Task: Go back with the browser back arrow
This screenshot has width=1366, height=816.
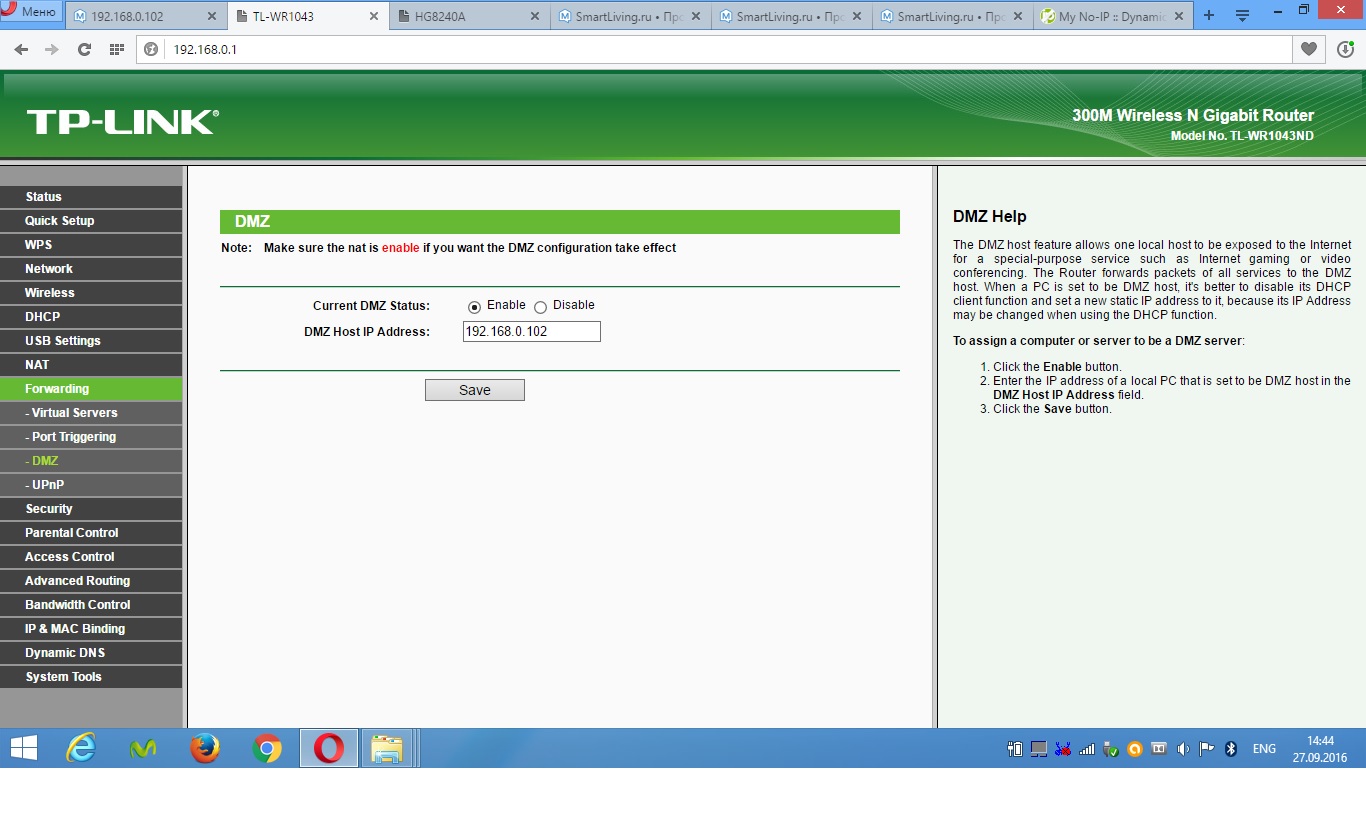Action: (x=21, y=49)
